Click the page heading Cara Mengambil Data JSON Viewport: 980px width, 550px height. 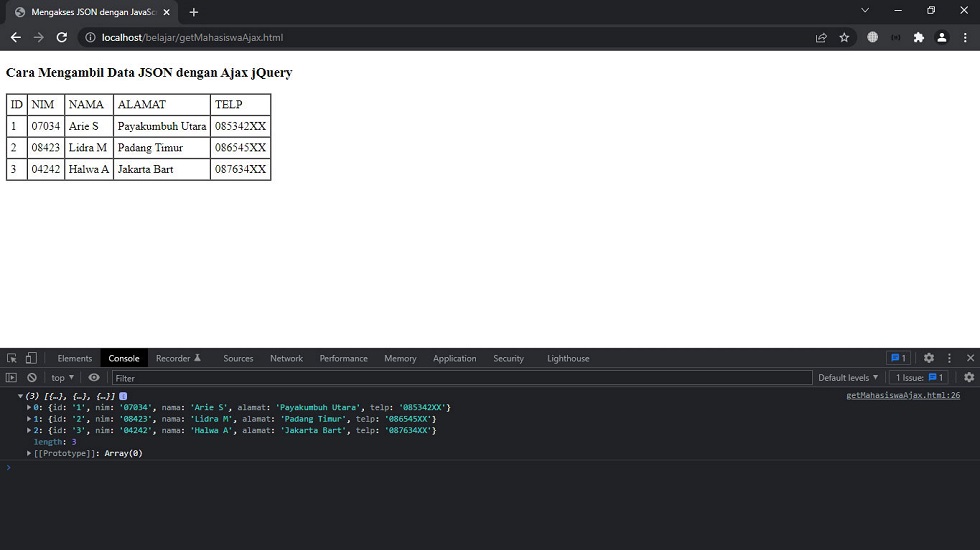(x=149, y=72)
